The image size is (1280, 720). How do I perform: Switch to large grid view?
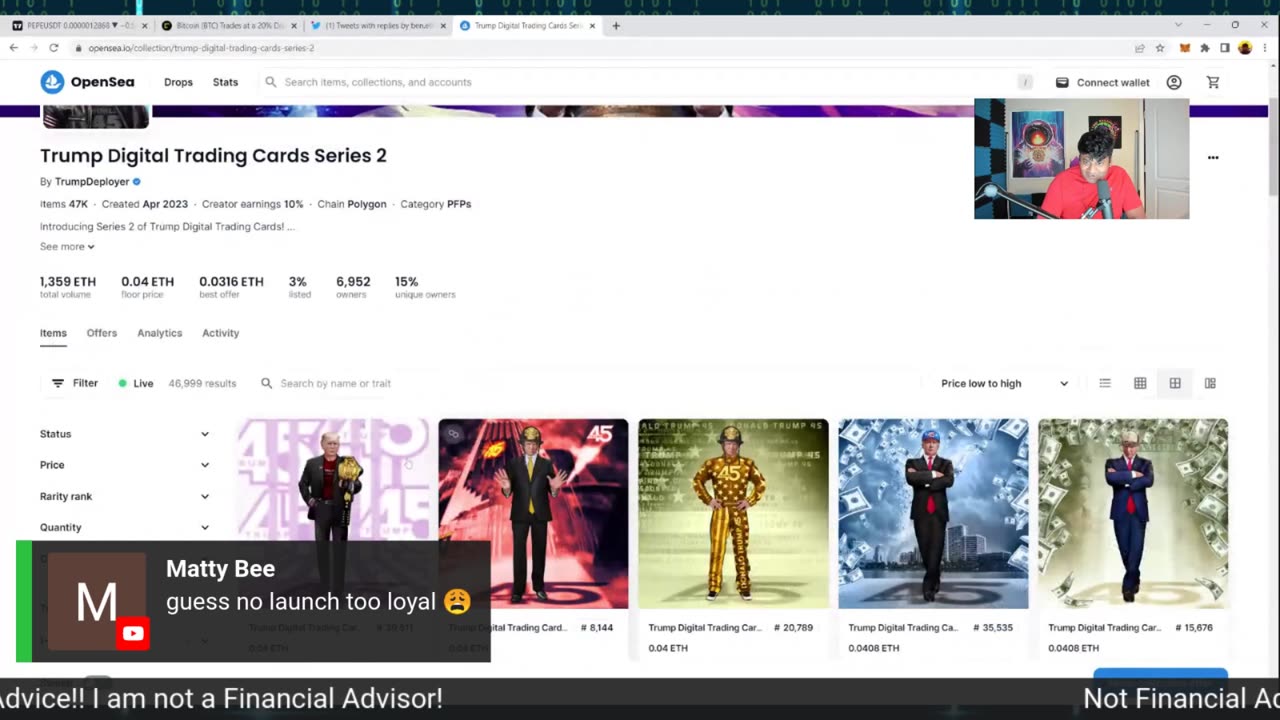pos(1175,383)
